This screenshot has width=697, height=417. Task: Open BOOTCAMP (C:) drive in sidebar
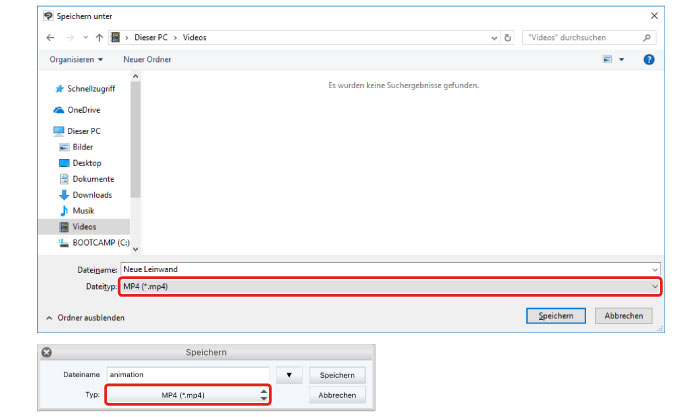coord(100,243)
